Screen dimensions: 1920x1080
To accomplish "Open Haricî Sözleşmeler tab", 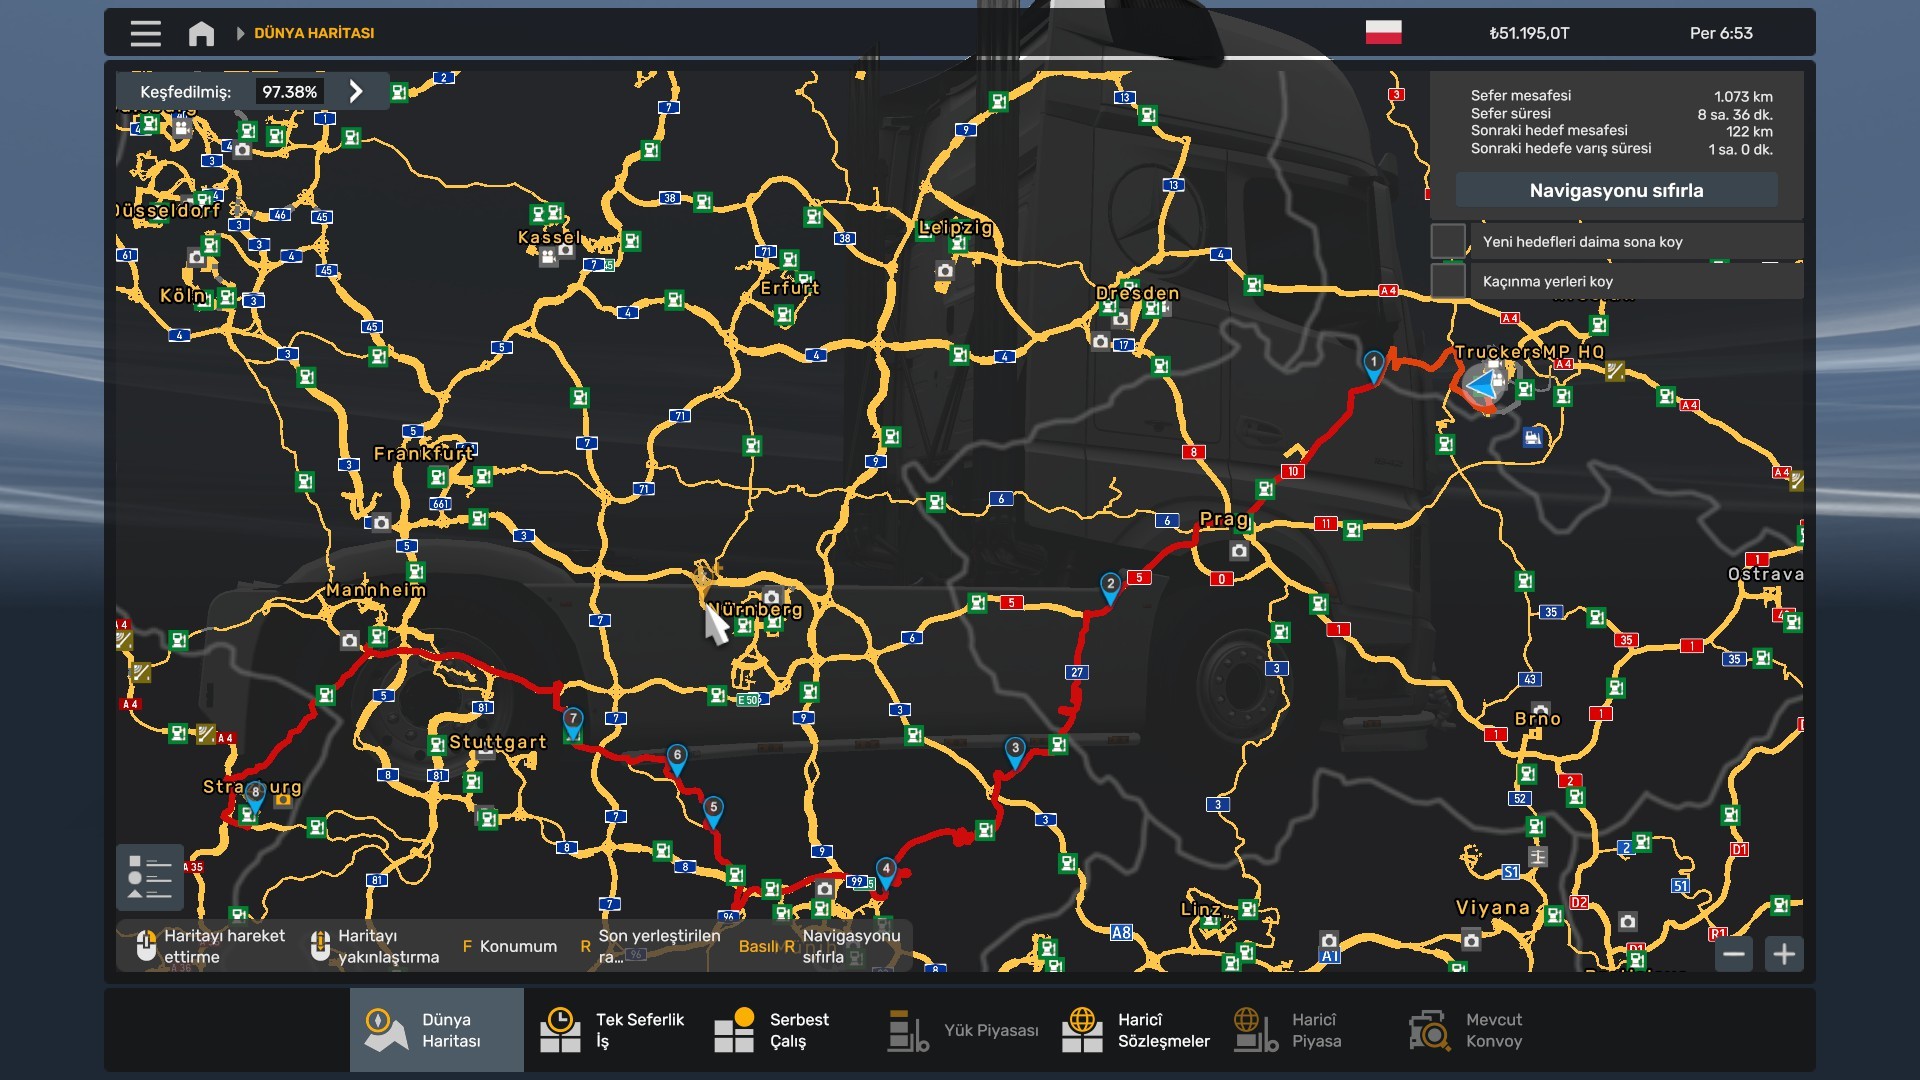I will (1136, 1030).
